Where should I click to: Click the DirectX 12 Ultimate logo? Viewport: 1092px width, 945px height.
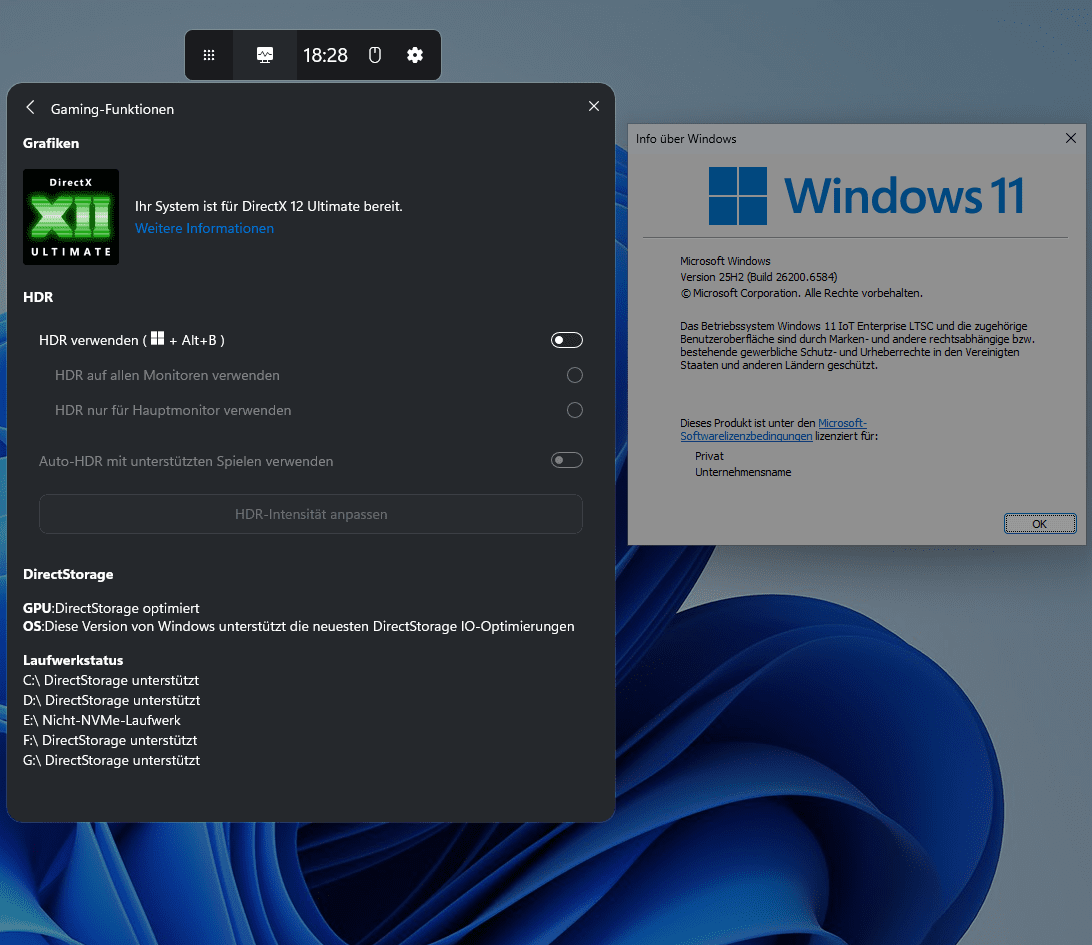[71, 217]
